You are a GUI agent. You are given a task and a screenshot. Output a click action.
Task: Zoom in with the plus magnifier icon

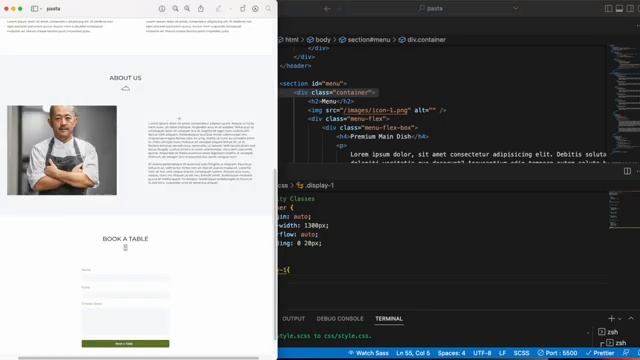tap(187, 9)
